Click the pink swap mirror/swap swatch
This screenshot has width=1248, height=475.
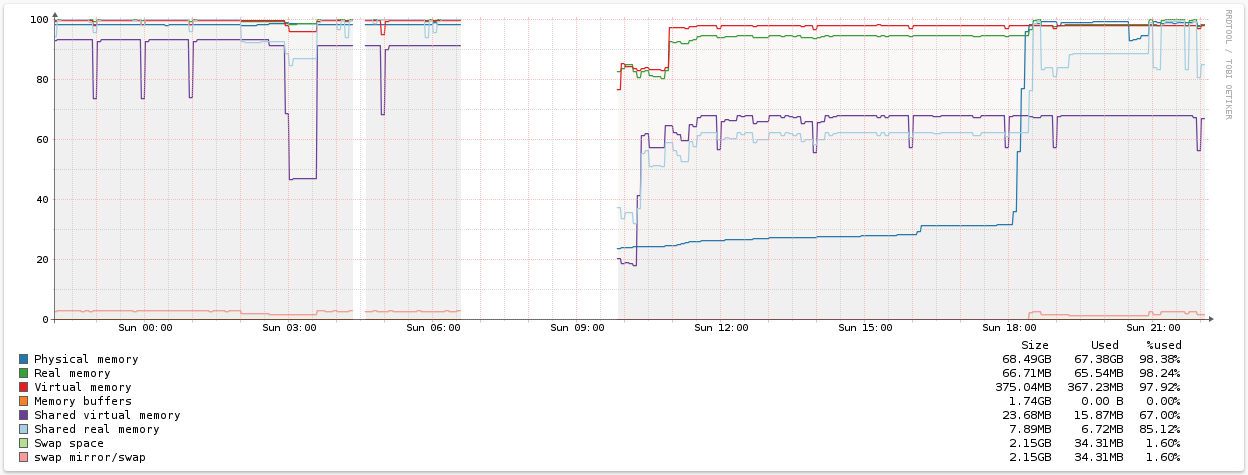point(23,457)
